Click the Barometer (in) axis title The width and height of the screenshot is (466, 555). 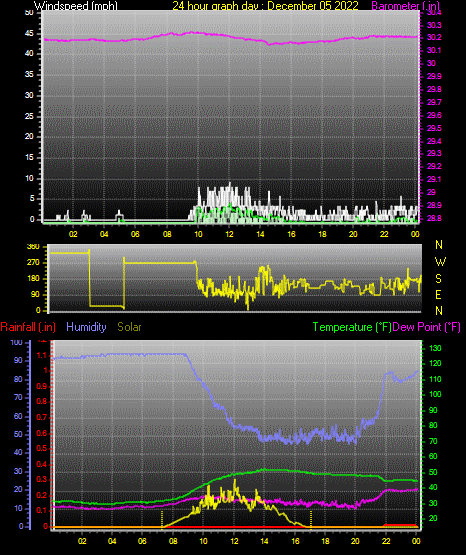pos(405,6)
